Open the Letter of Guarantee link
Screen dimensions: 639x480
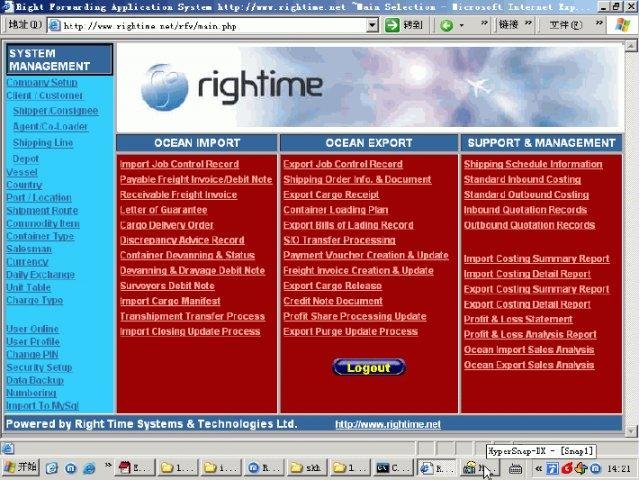pos(163,210)
